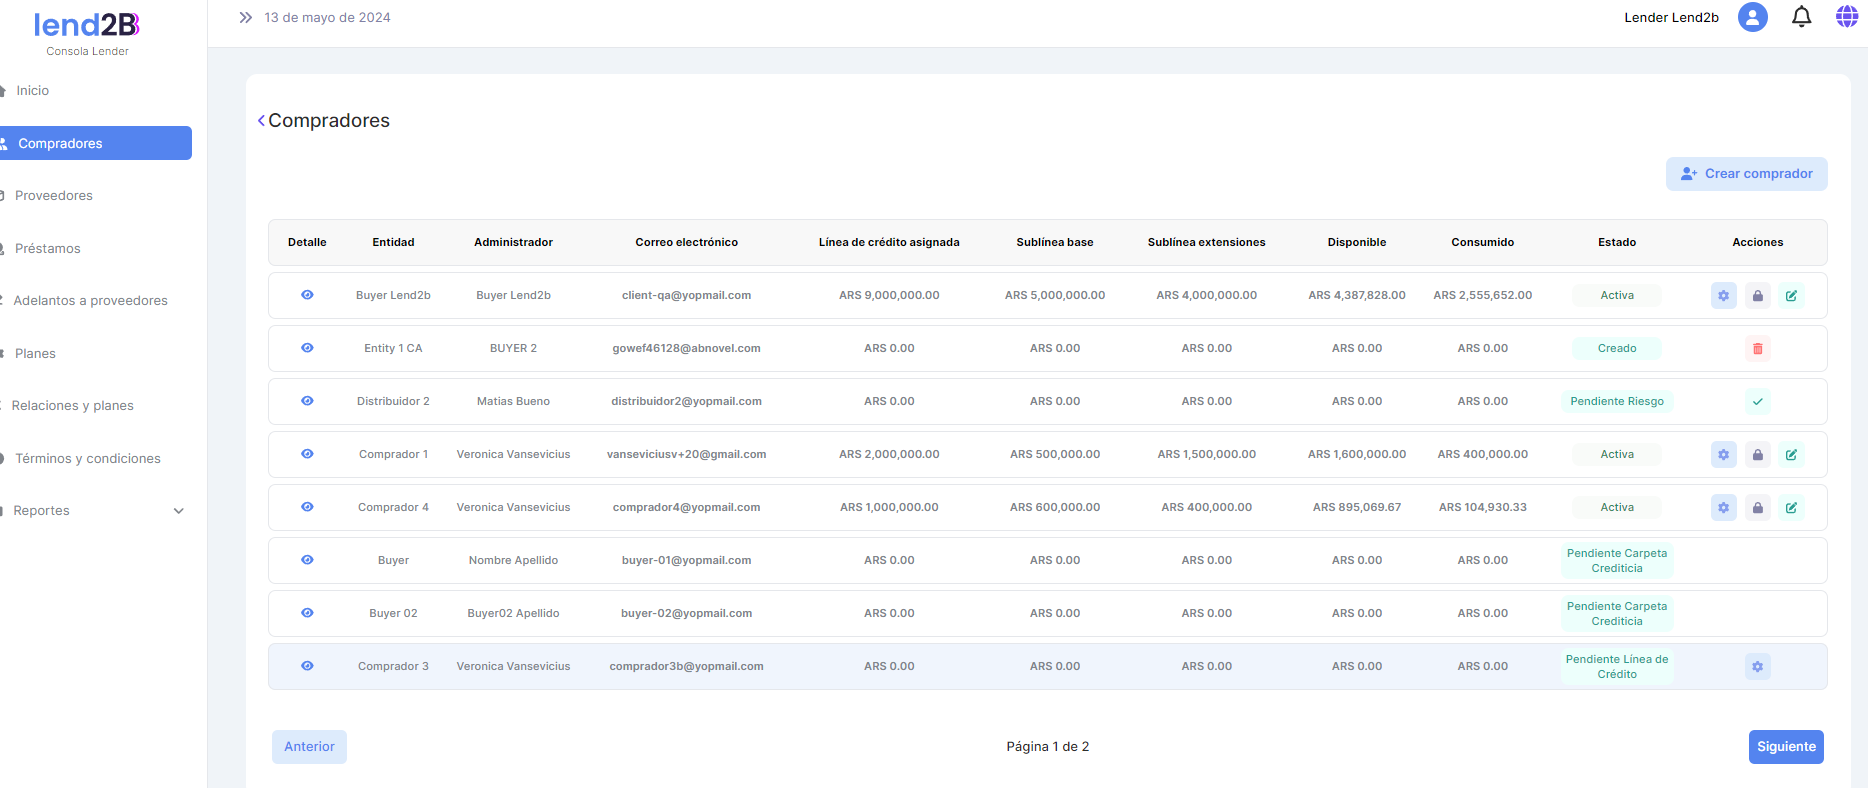Viewport: 1868px width, 788px height.
Task: Click the user profile avatar
Action: (x=1752, y=17)
